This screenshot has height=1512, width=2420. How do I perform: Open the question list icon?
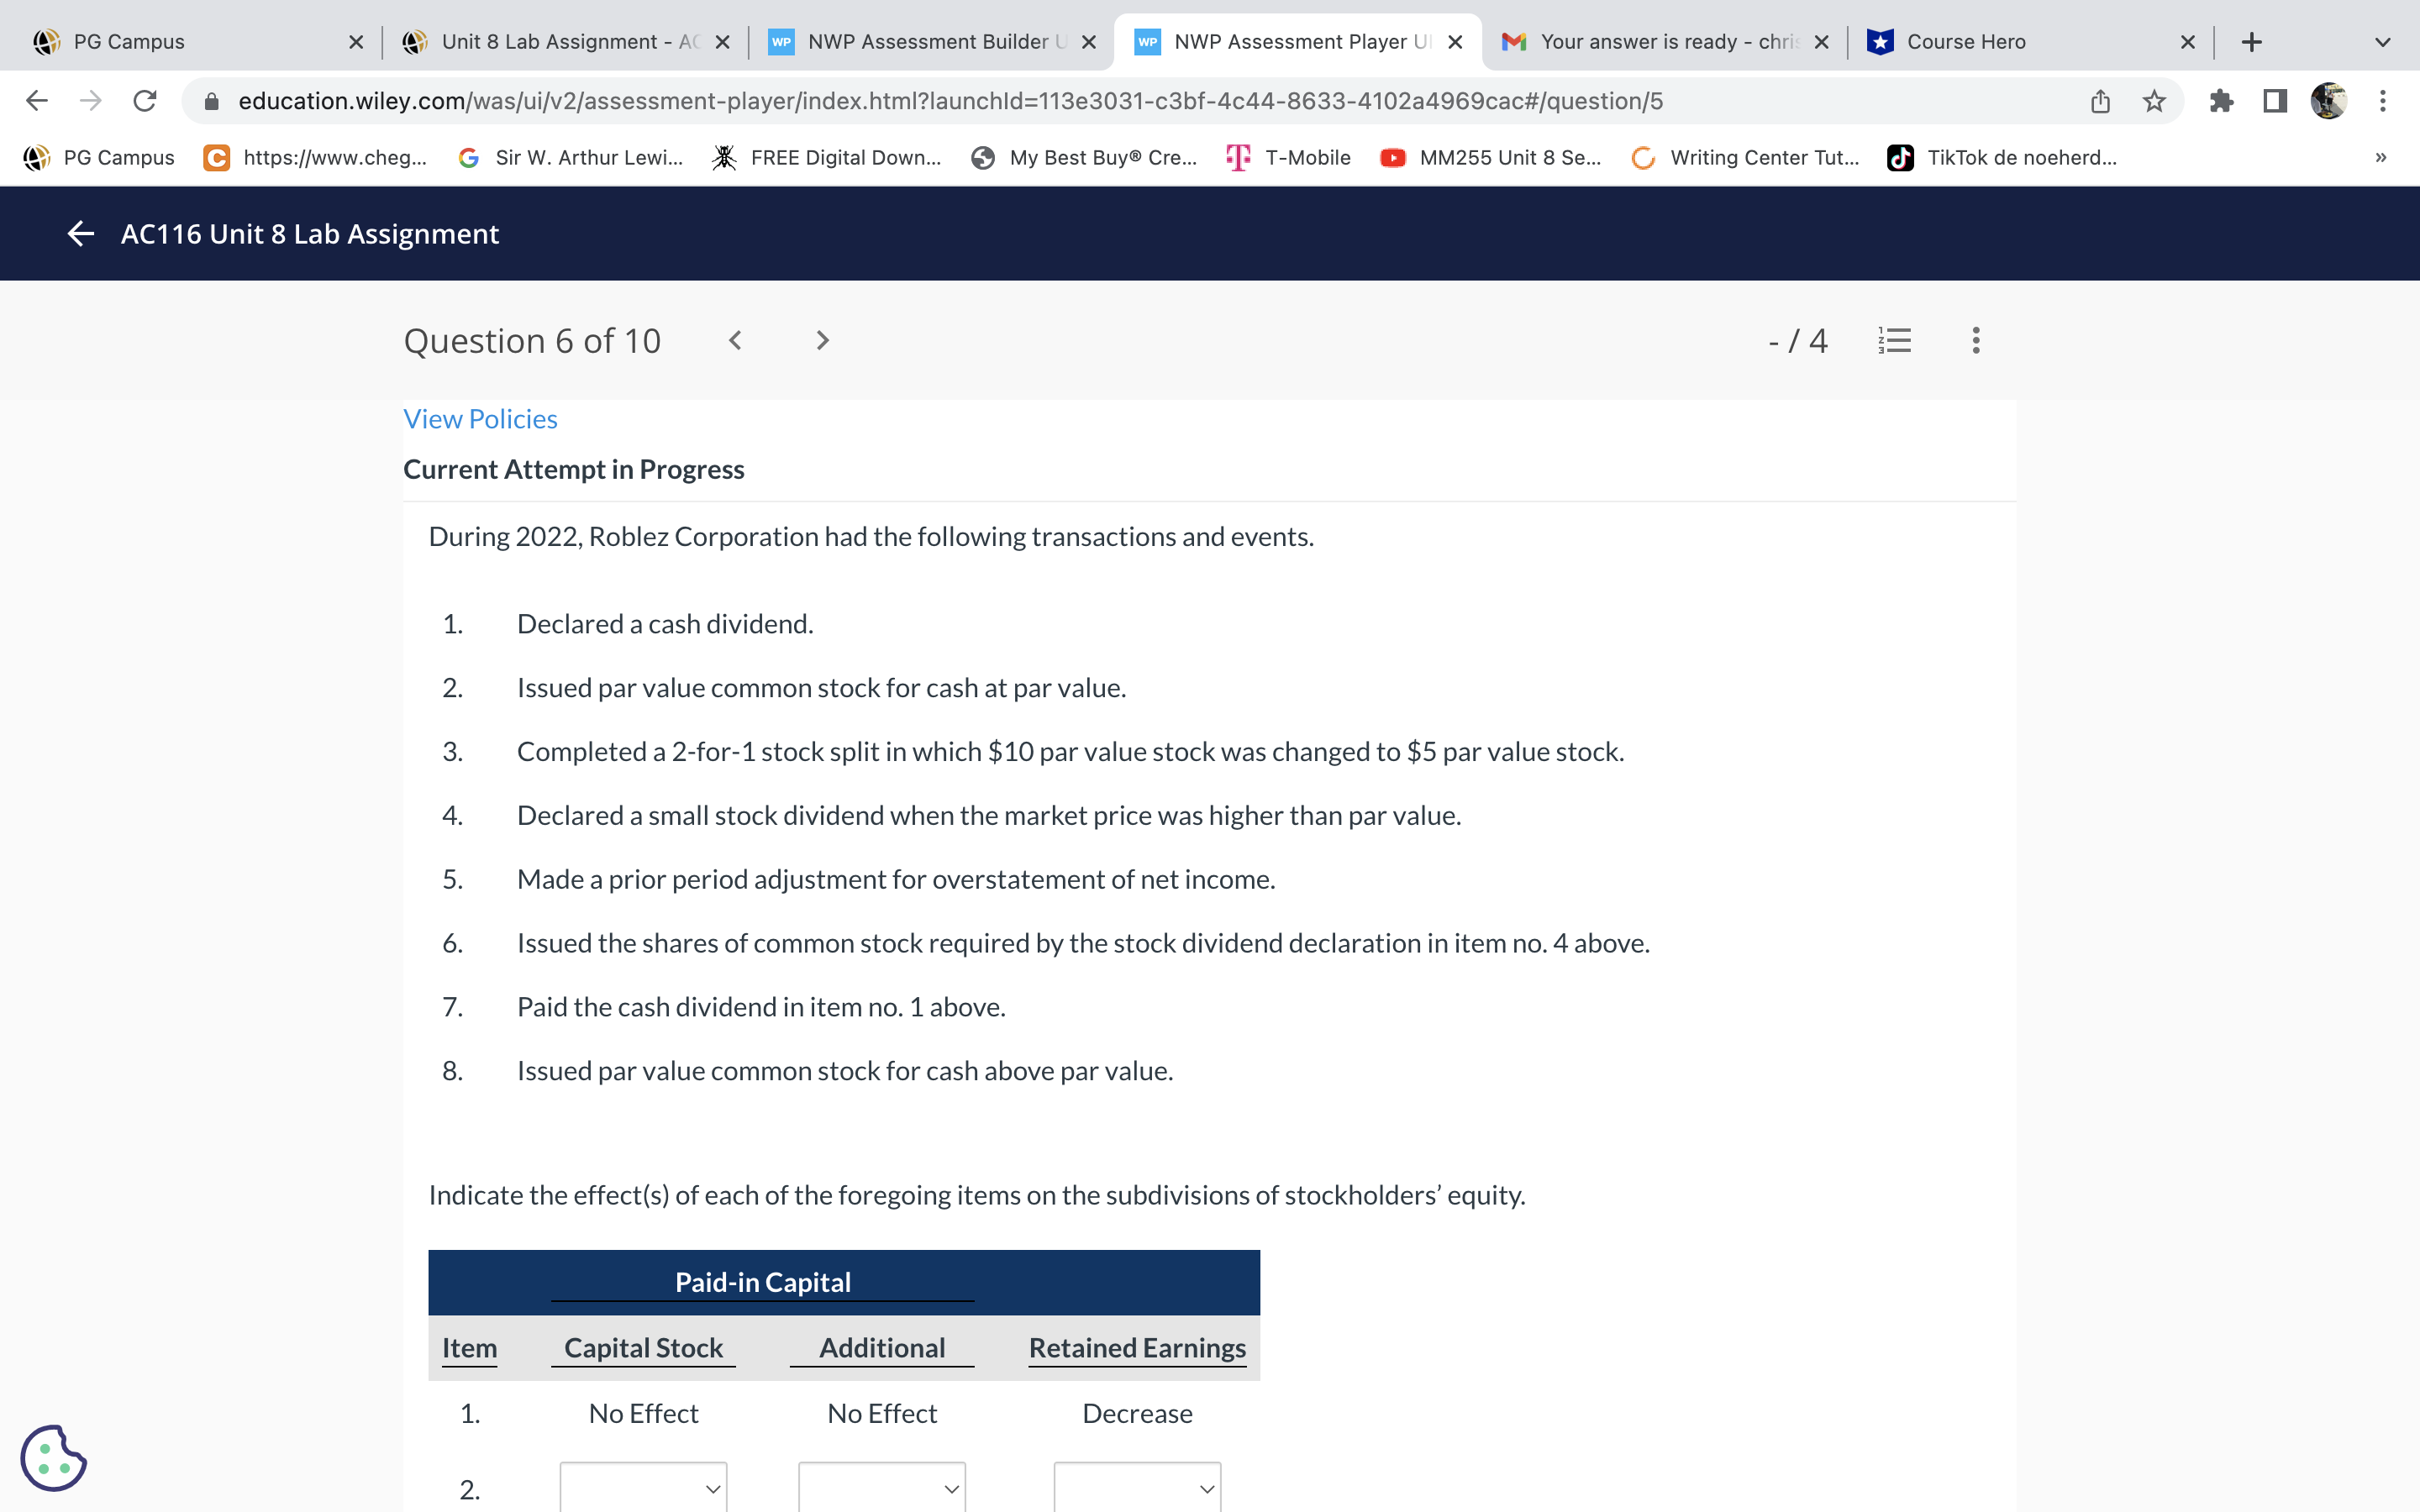click(x=1895, y=341)
